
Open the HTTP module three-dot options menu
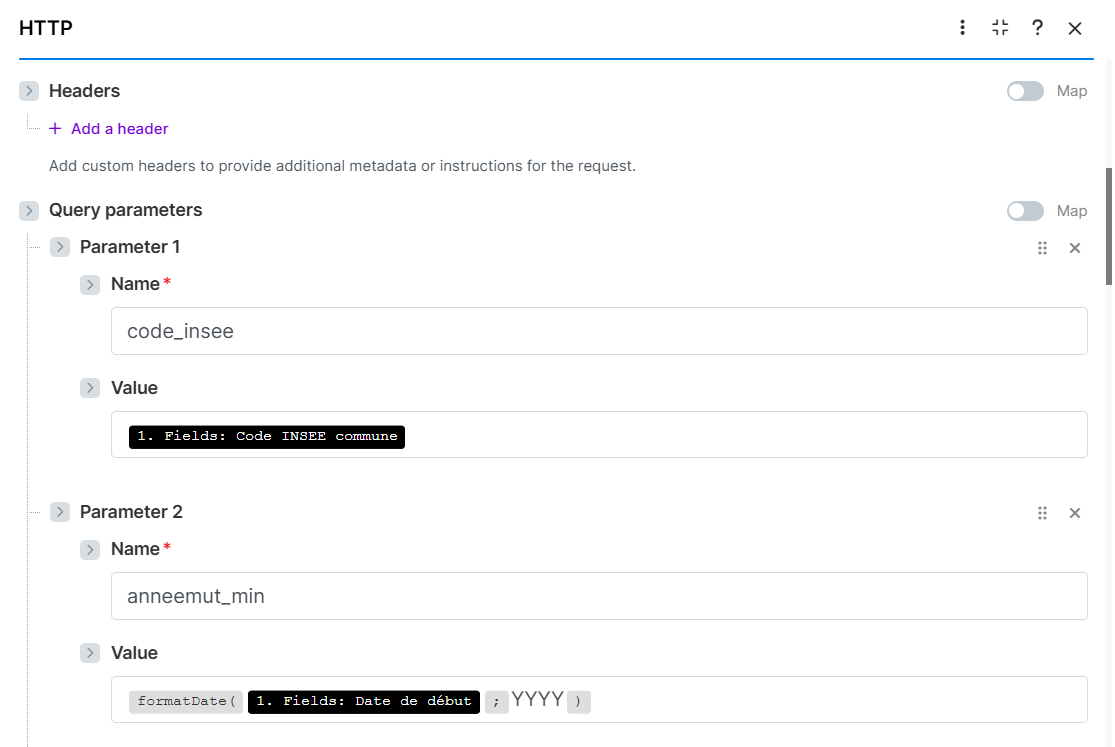pyautogui.click(x=962, y=28)
